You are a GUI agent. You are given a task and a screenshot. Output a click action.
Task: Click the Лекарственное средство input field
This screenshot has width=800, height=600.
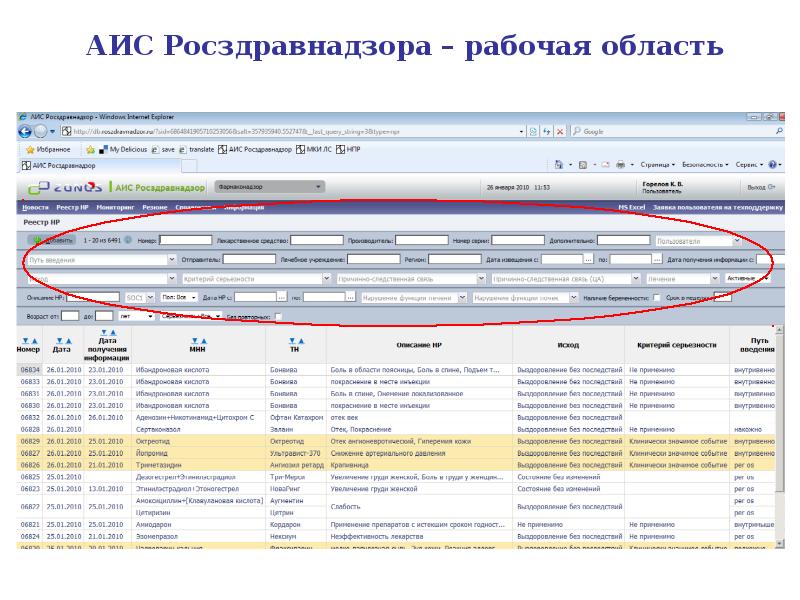coord(317,240)
